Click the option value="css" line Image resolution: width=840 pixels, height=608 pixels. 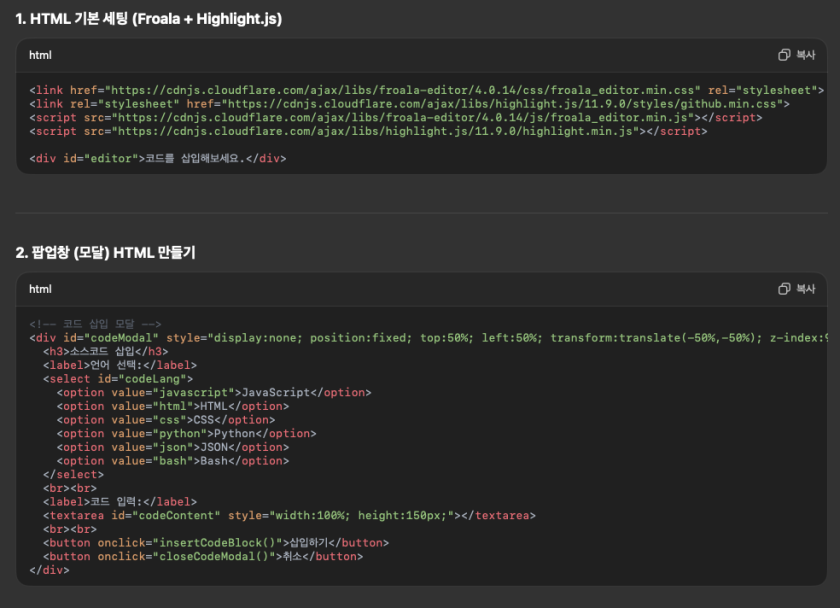click(x=166, y=420)
